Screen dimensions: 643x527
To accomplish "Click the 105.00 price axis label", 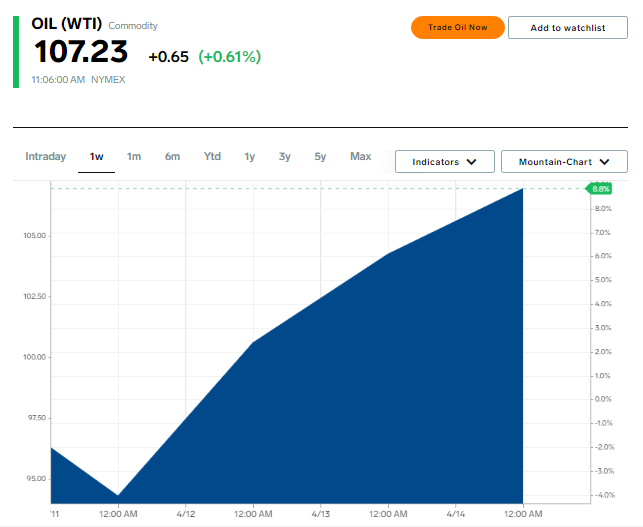I will 34,235.
